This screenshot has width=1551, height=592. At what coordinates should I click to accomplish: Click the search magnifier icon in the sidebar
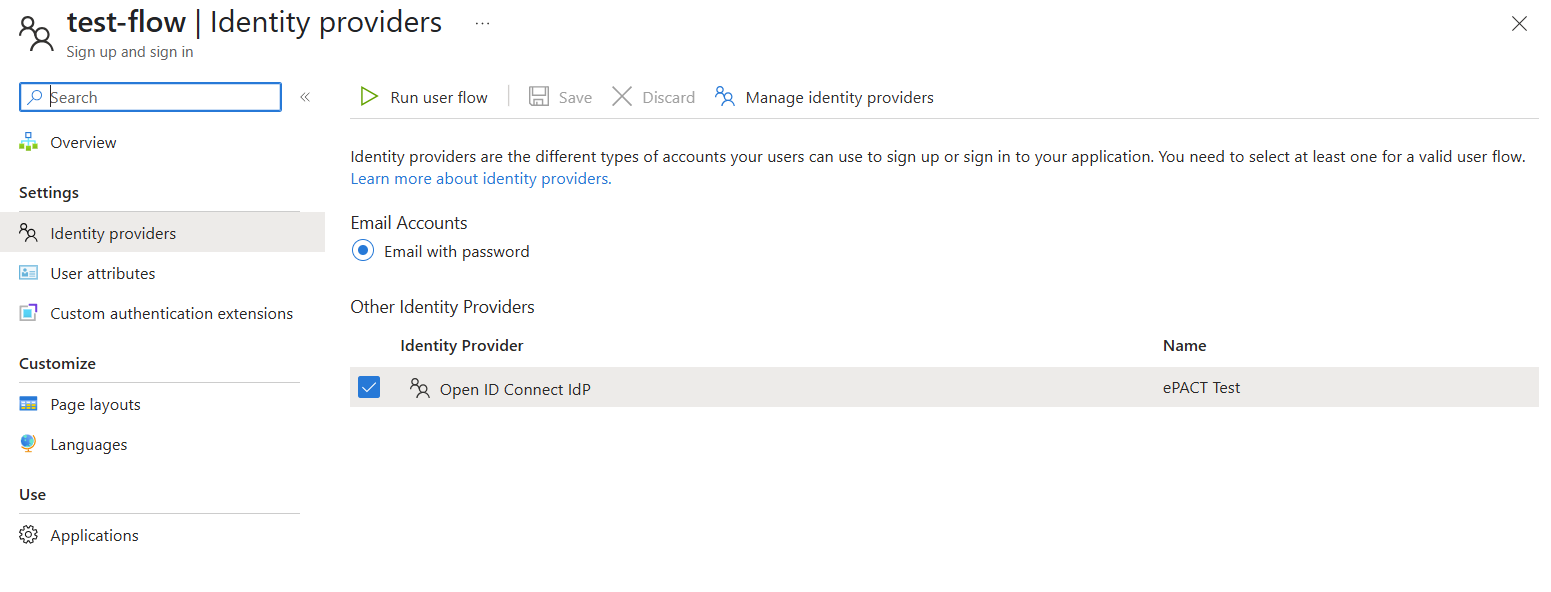pos(34,96)
